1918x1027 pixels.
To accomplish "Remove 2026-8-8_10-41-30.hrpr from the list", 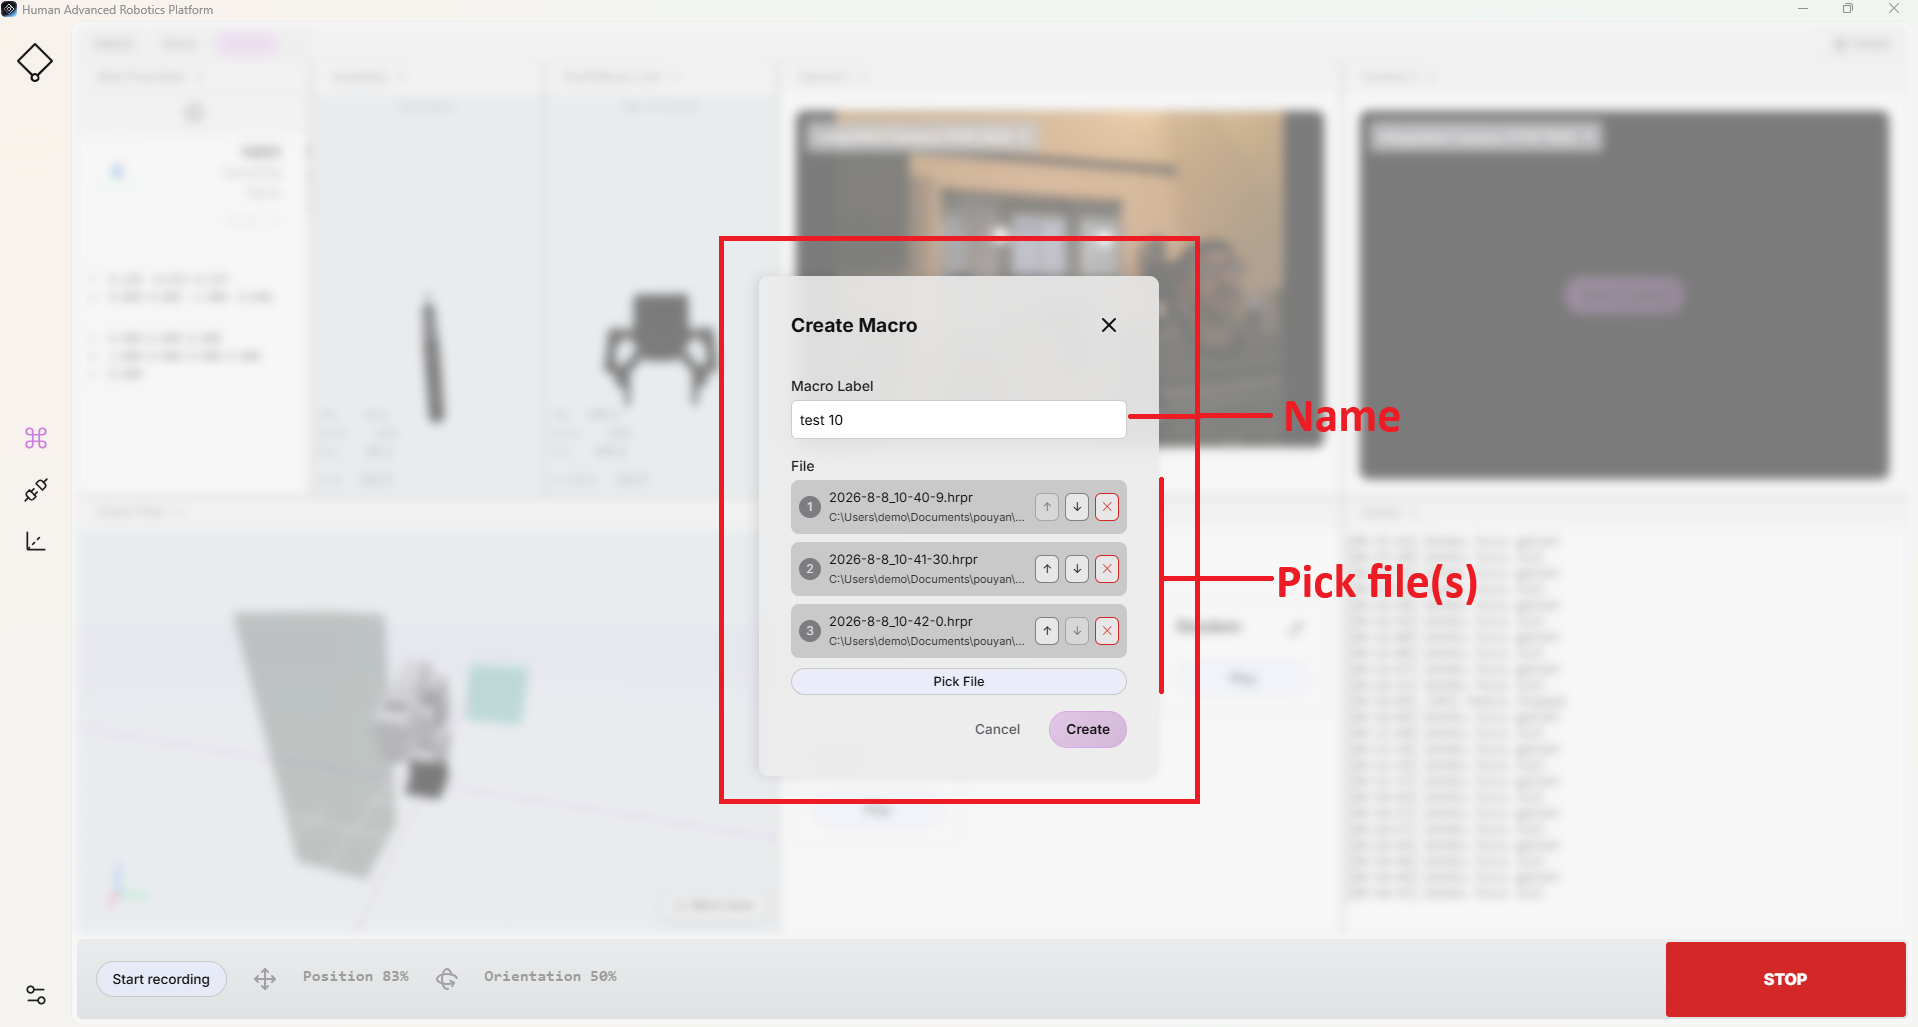I will [1107, 569].
